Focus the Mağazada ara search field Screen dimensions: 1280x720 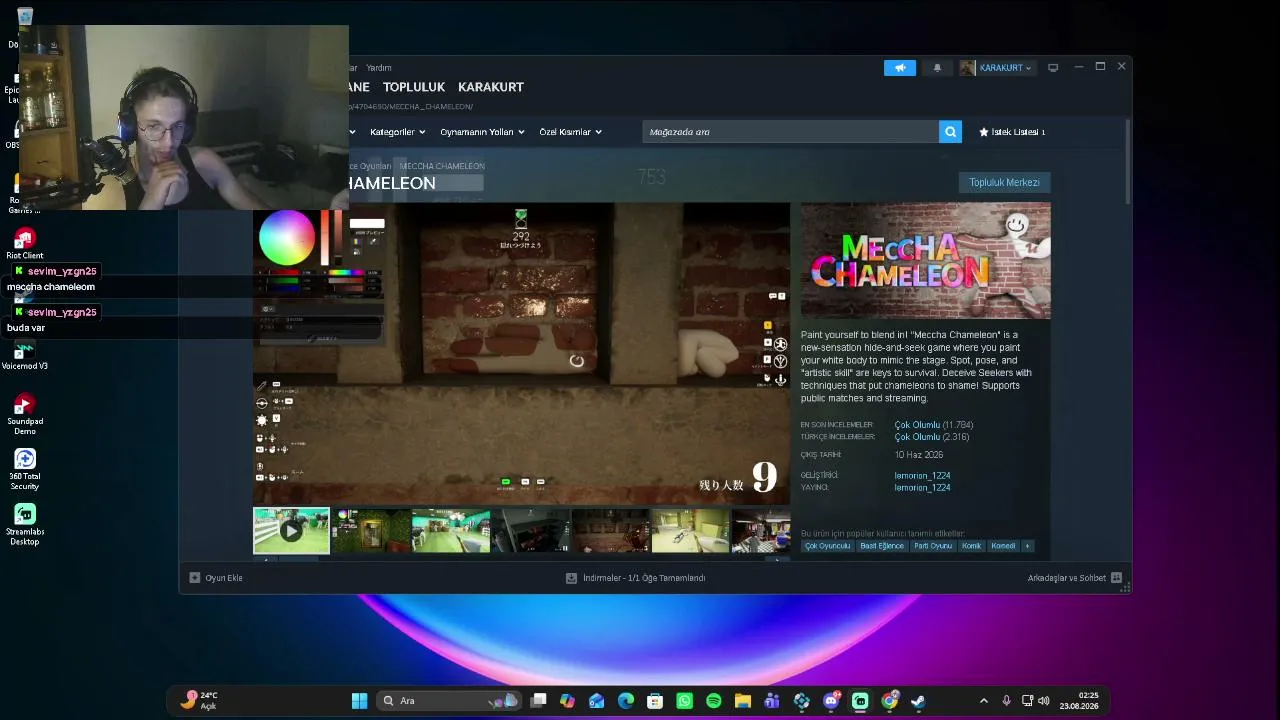791,132
